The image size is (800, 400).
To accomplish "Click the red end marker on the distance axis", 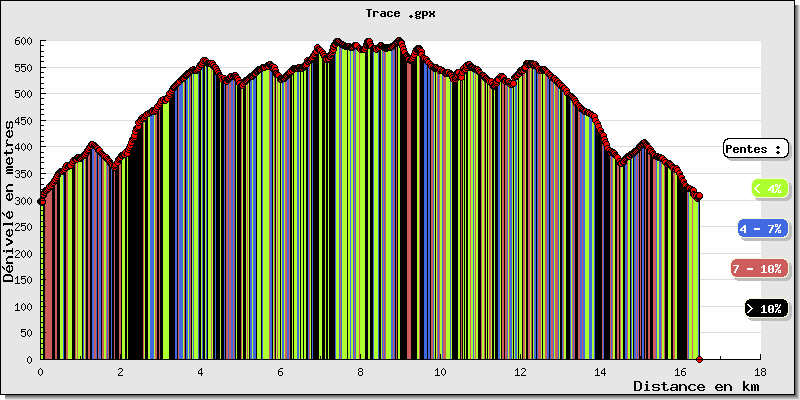I will [699, 360].
